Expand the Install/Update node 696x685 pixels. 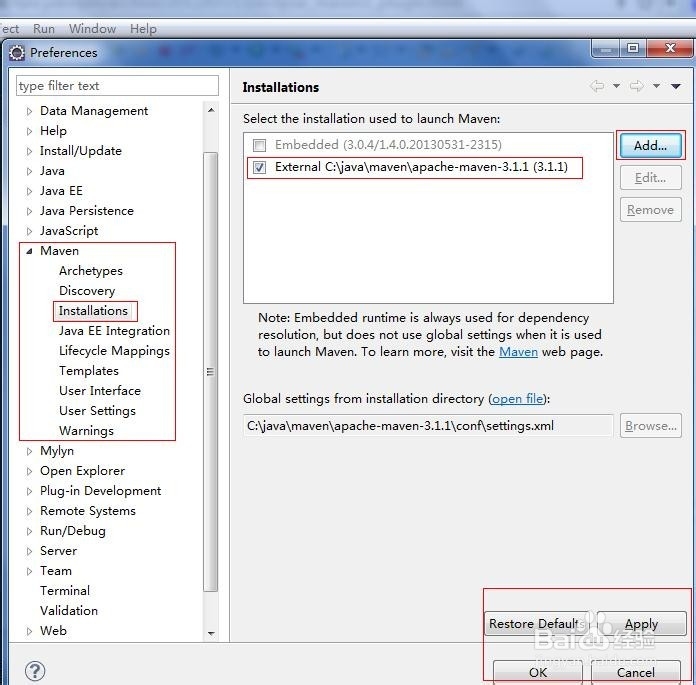[x=29, y=151]
